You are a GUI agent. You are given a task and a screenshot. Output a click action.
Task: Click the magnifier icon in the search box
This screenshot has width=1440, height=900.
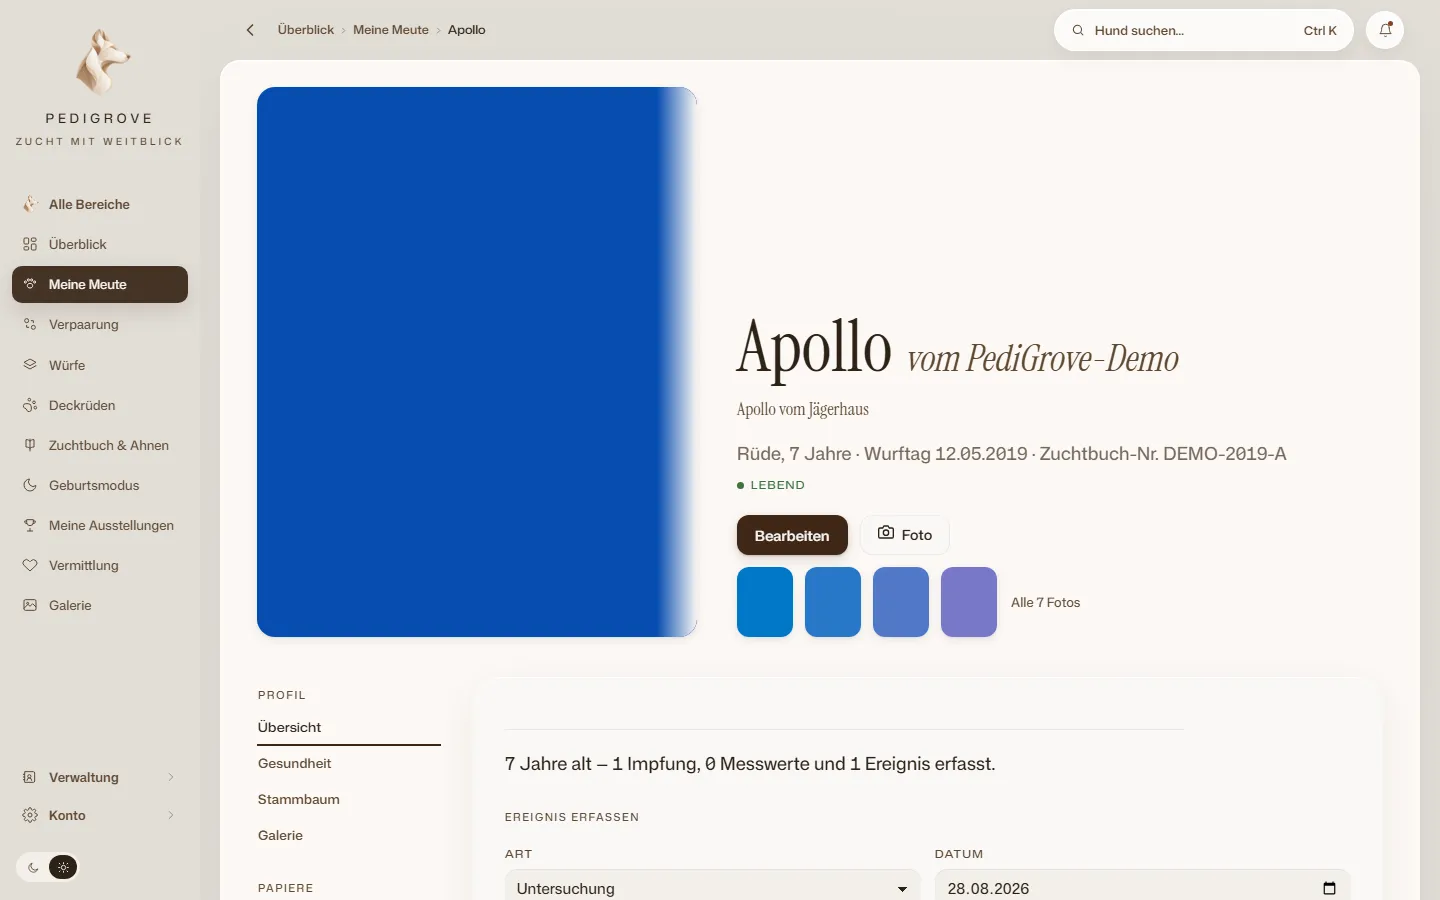click(1078, 31)
